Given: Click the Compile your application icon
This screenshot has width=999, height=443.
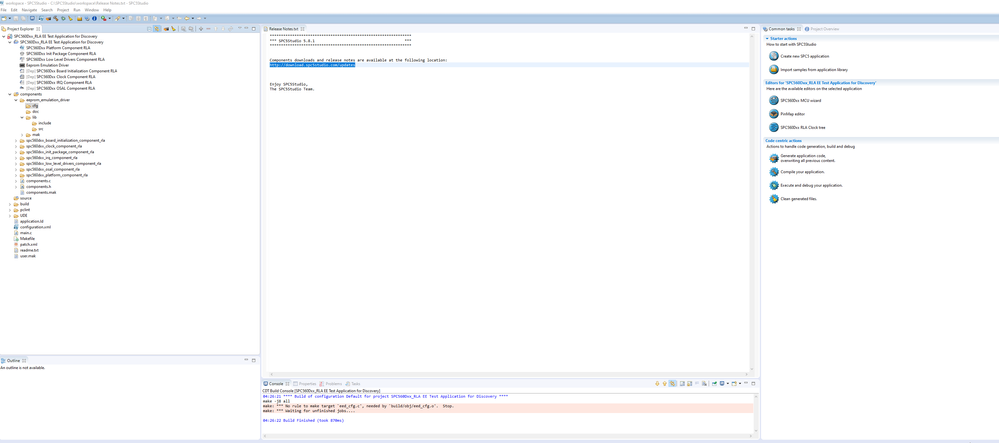Looking at the screenshot, I should point(773,172).
